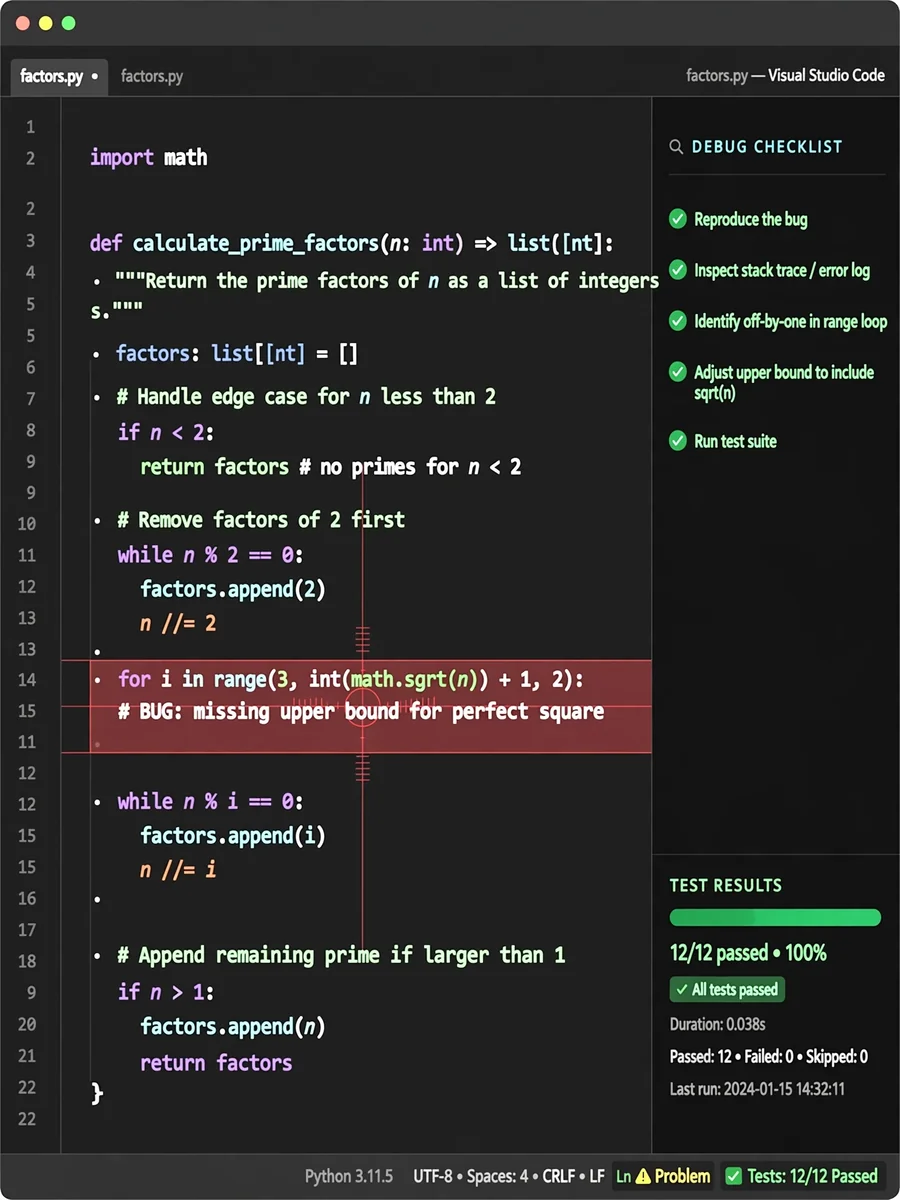Viewport: 900px width, 1200px height.
Task: Click the search icon beside DEBUG CHECKLIST
Action: [x=677, y=147]
